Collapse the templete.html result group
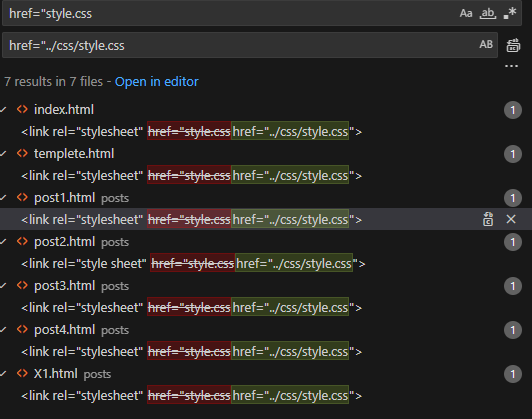Screen dimensions: 532x419 3,154
